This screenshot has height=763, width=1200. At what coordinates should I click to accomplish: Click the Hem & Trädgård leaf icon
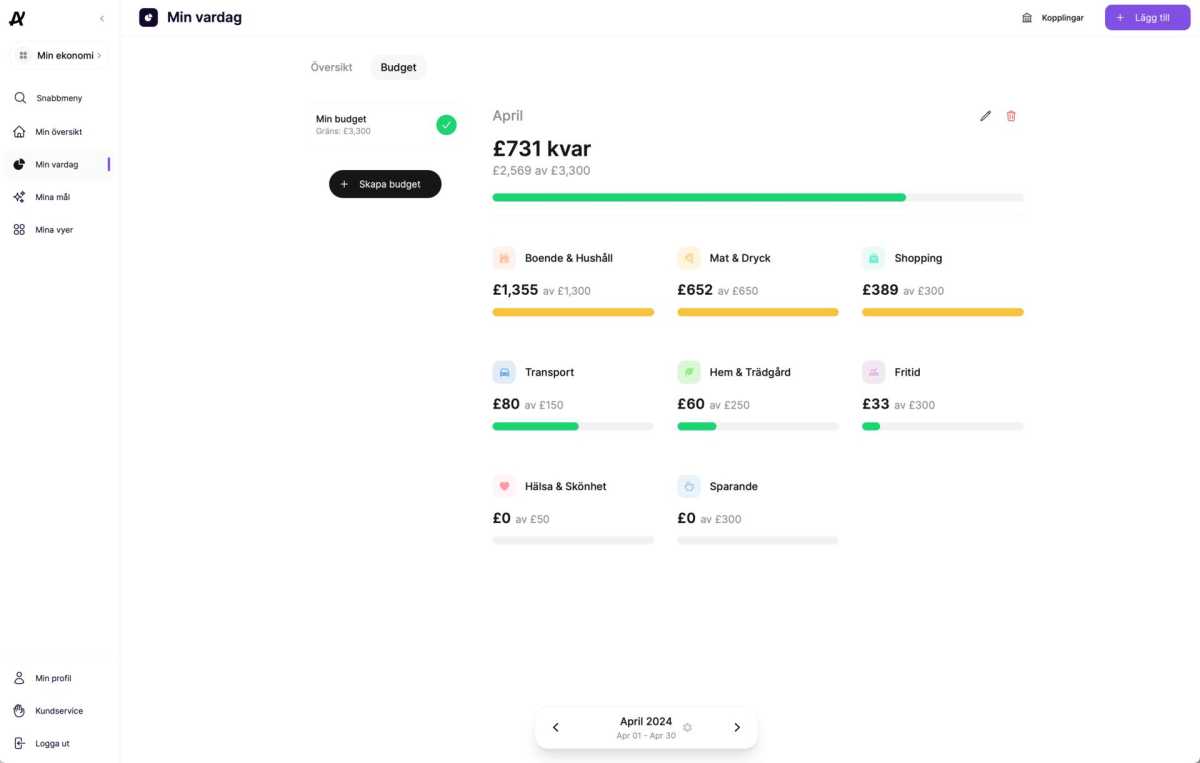click(689, 371)
